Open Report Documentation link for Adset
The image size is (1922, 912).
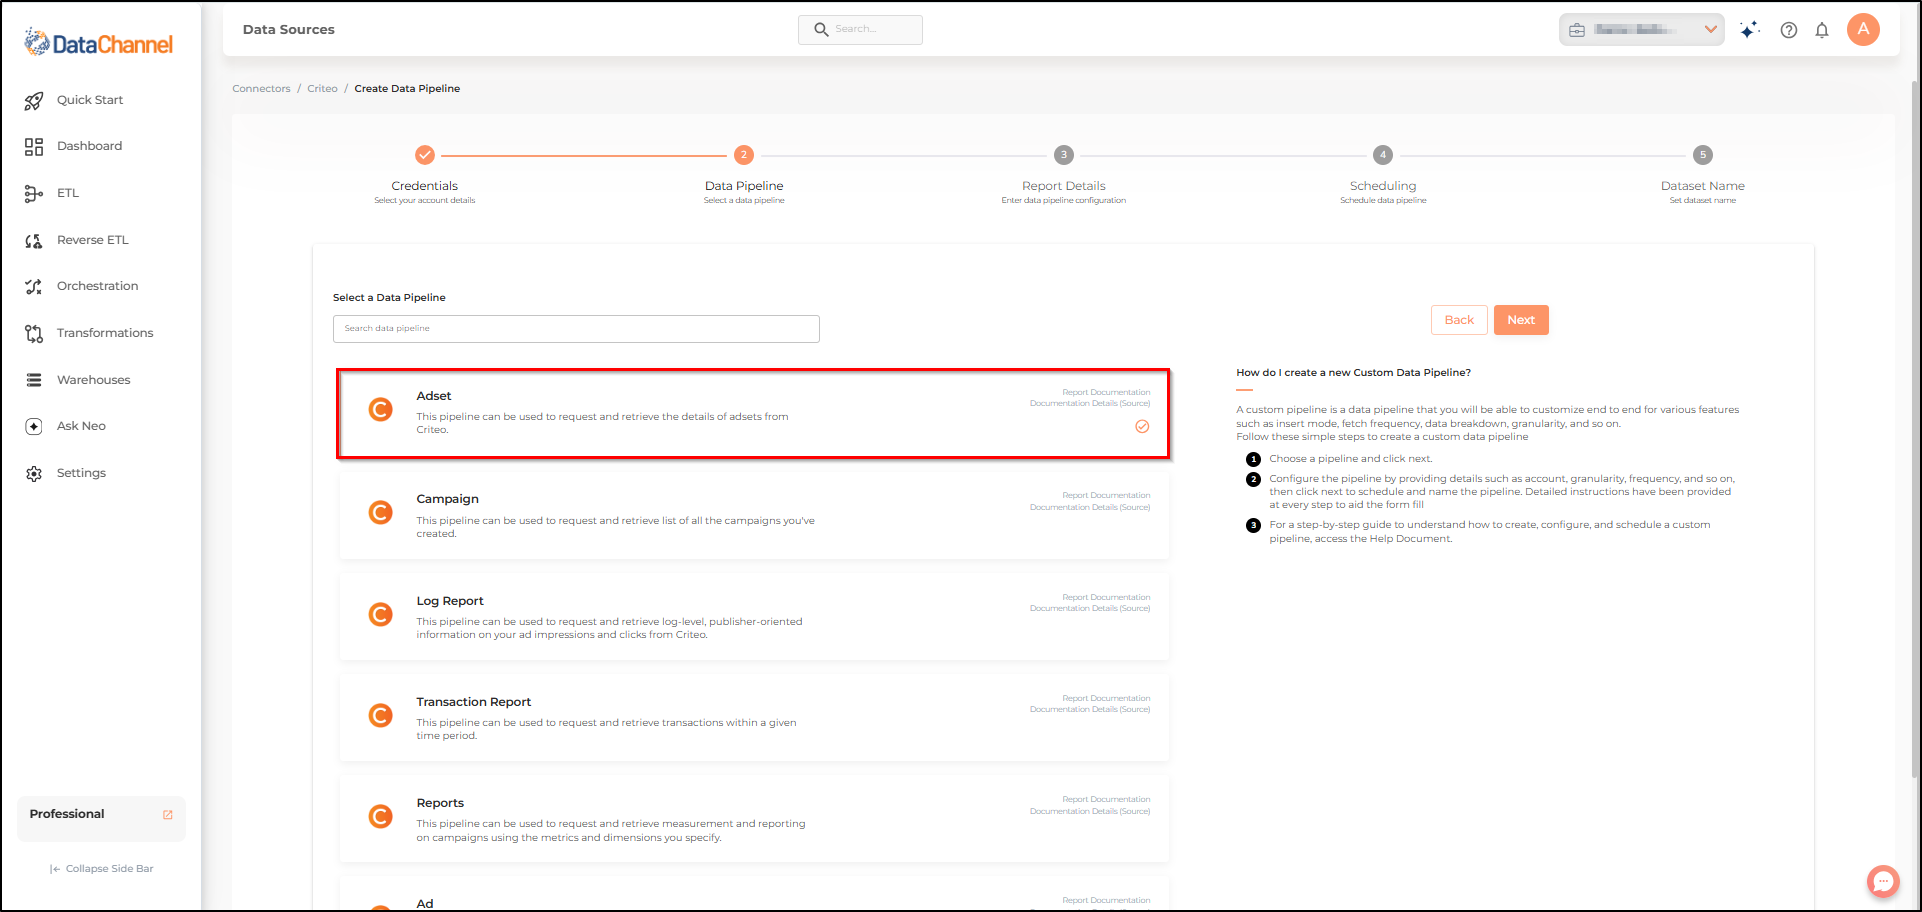1106,392
